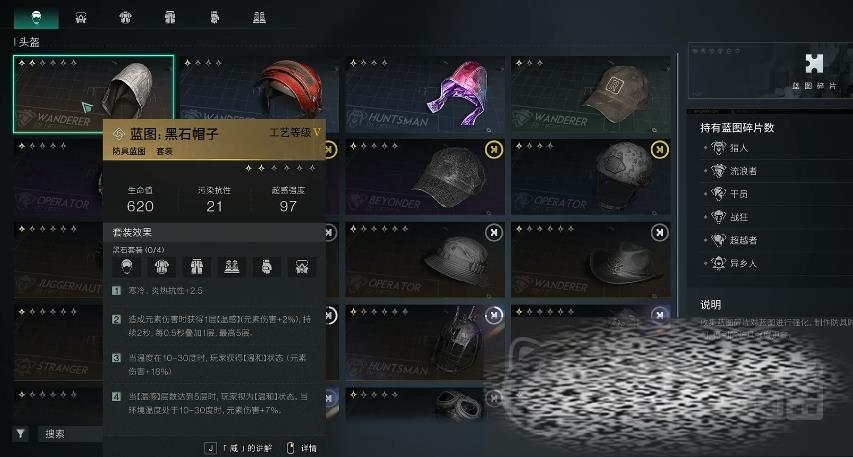Toggle white ring badge on Operator bucket hat
Screen dimensions: 853x457
point(494,233)
